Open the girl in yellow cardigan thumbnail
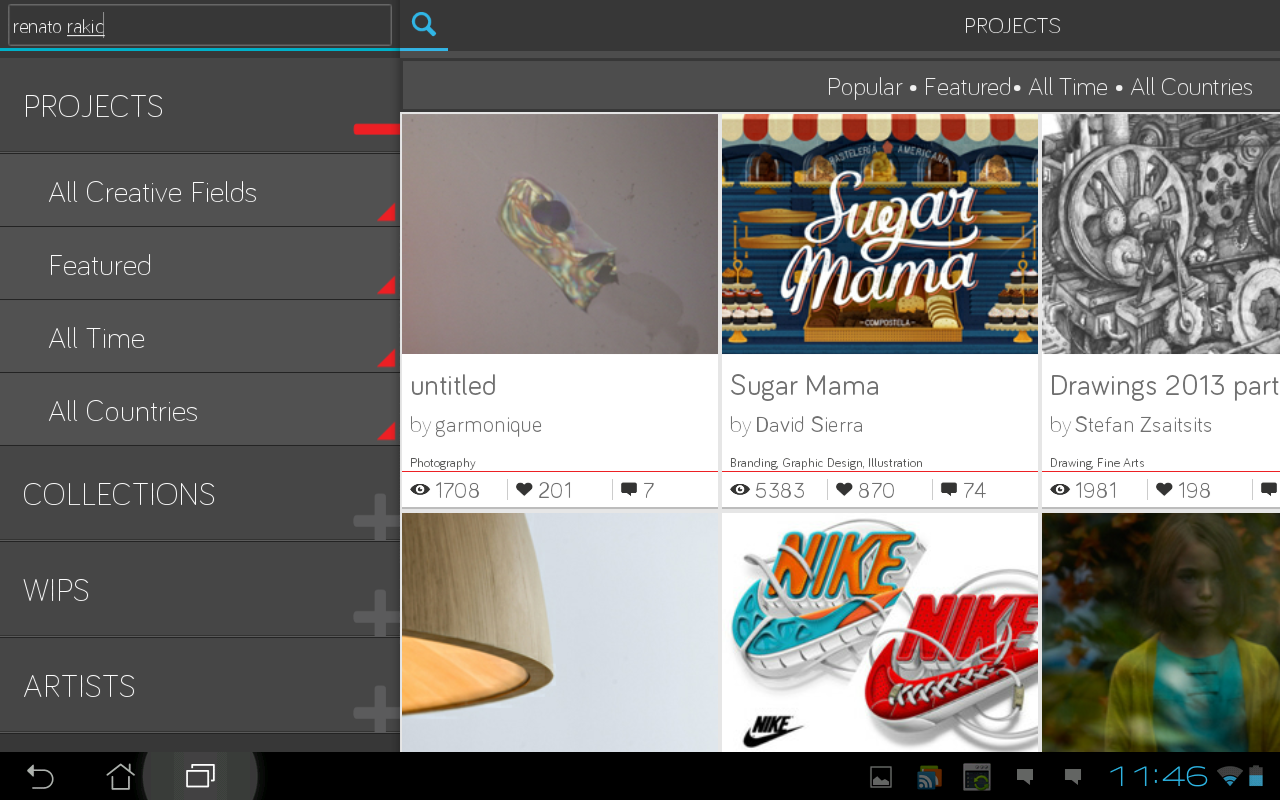The image size is (1280, 800). pos(1161,632)
